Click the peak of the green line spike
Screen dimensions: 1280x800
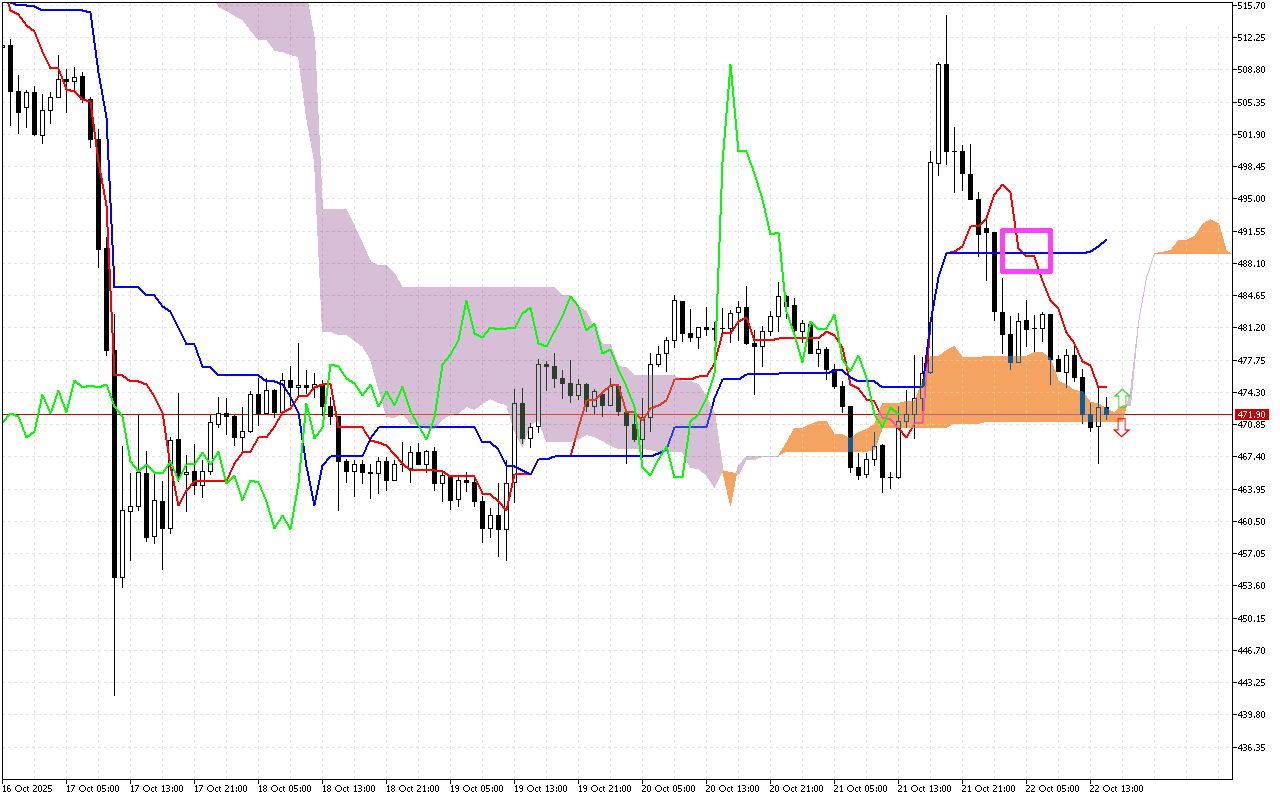(x=730, y=66)
